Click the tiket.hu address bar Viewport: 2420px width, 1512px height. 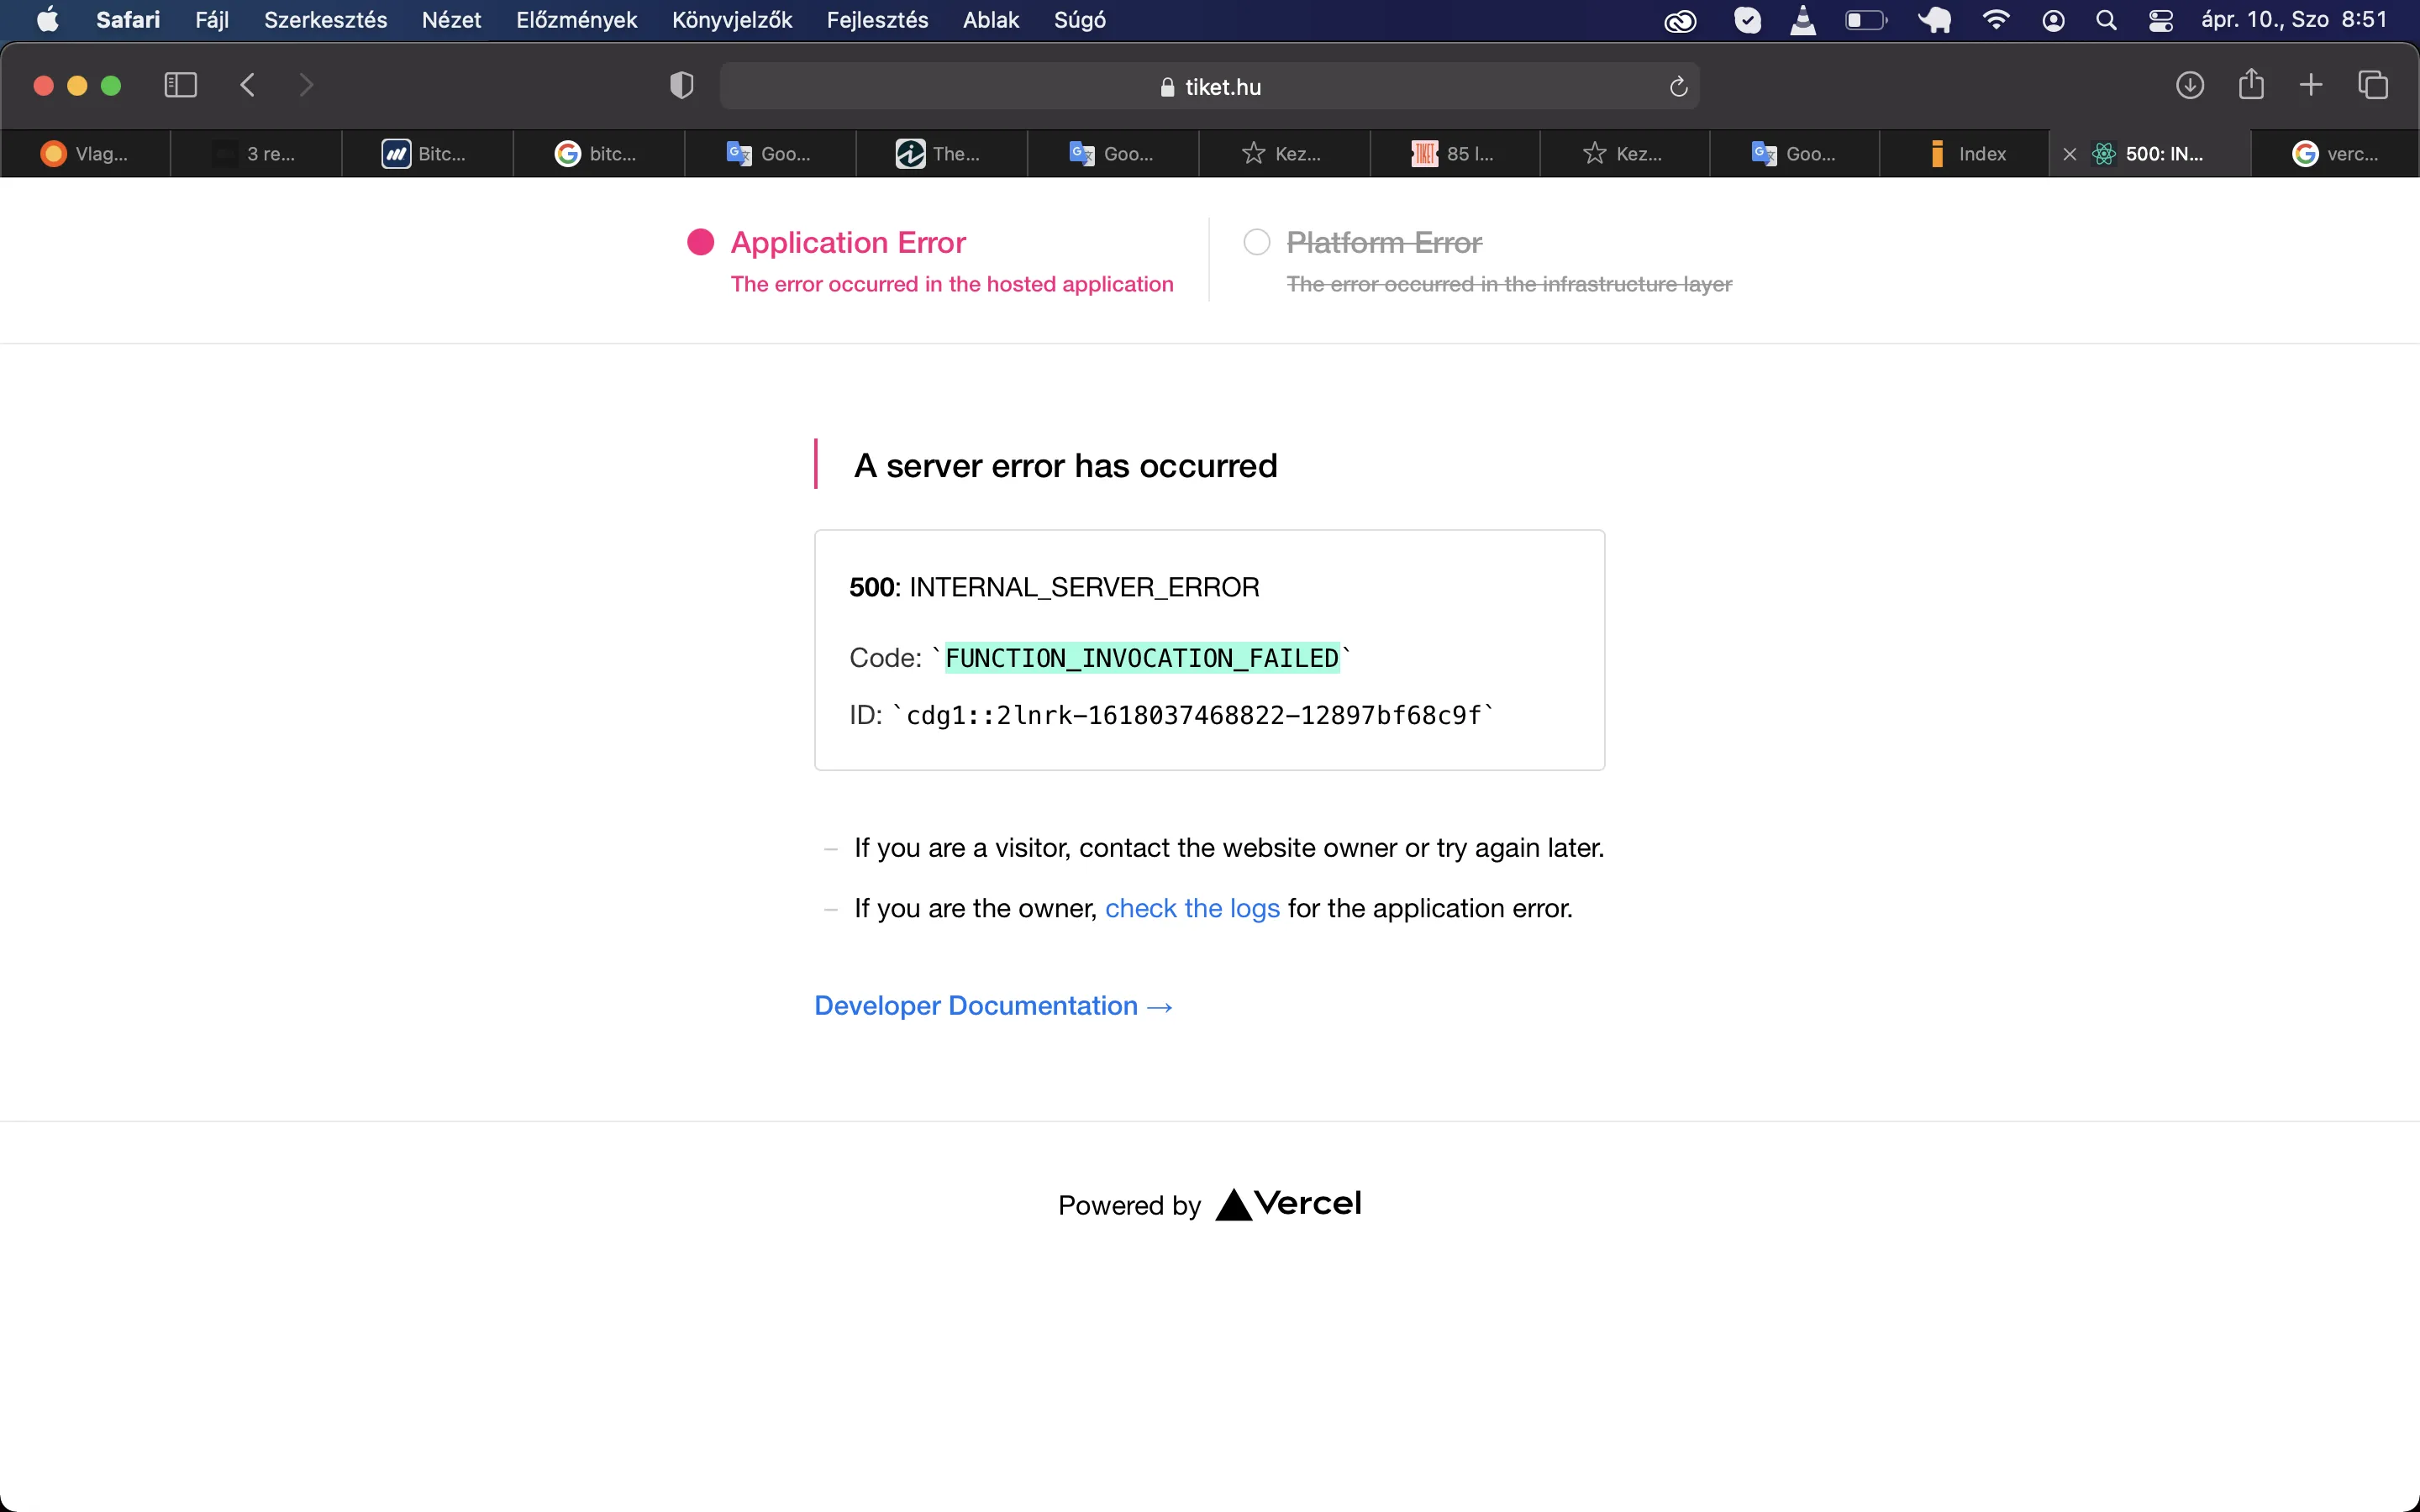pos(1210,87)
